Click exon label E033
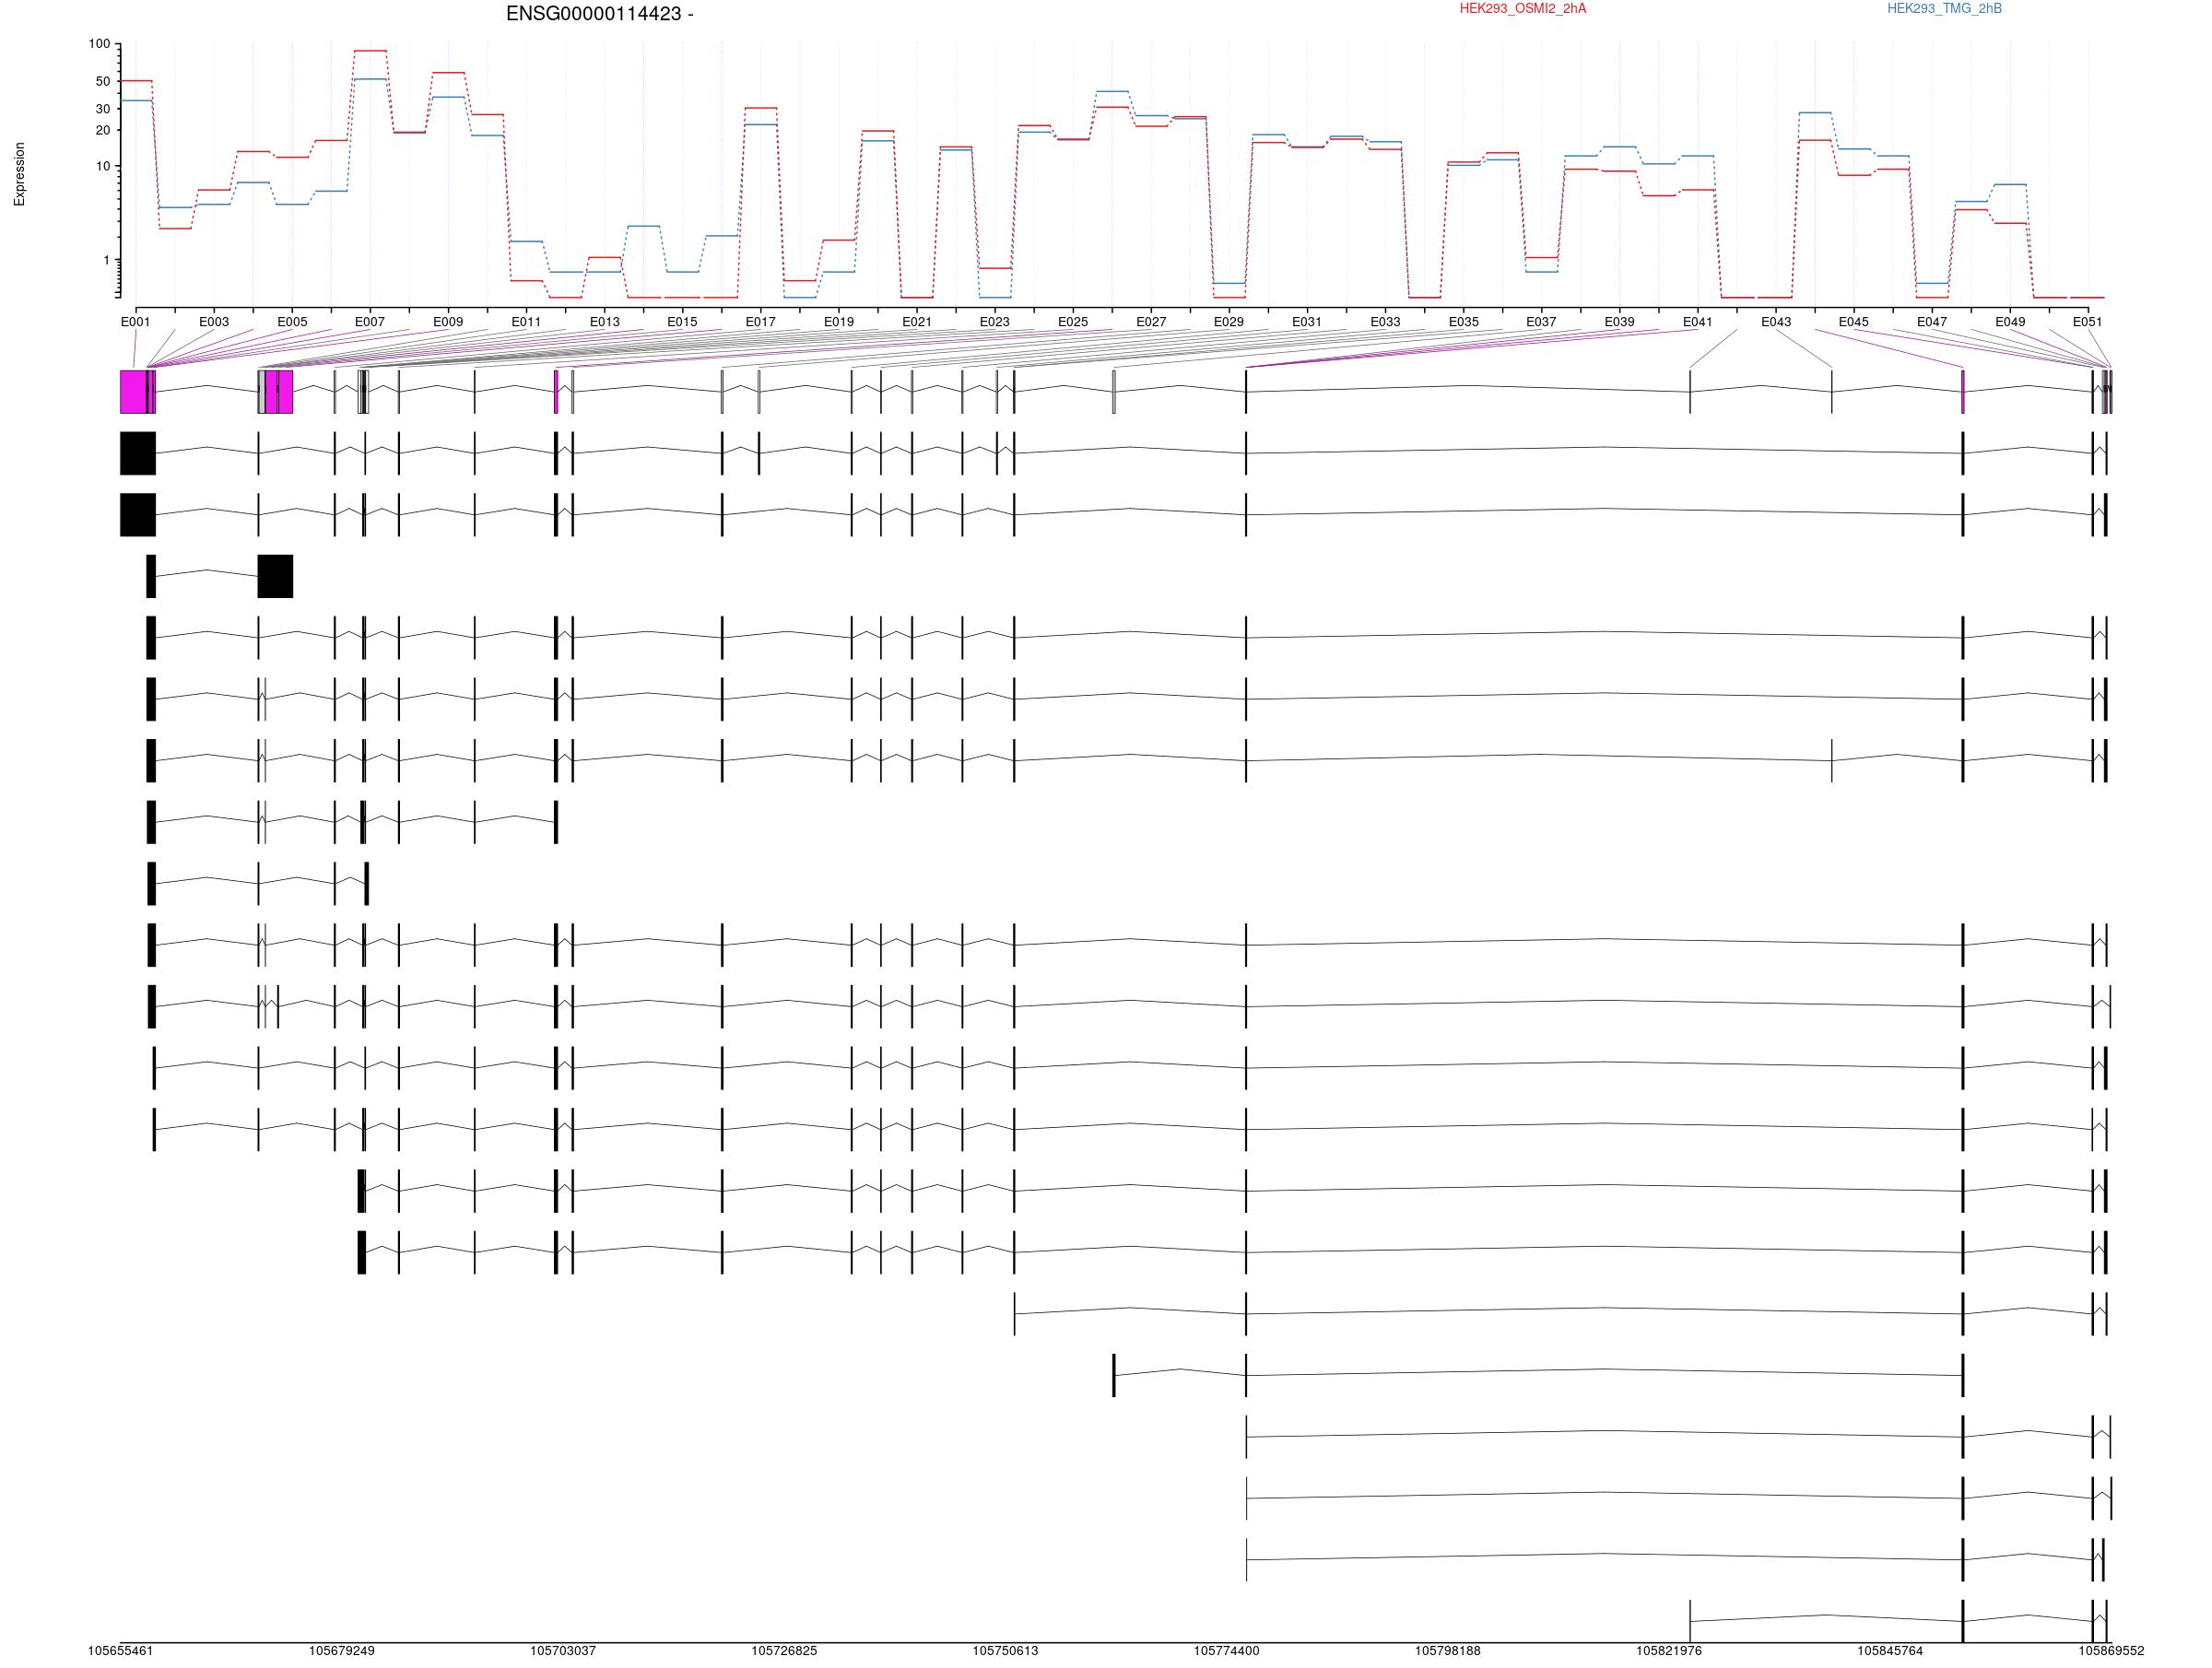Image resolution: width=2212 pixels, height=1668 pixels. coord(1385,322)
